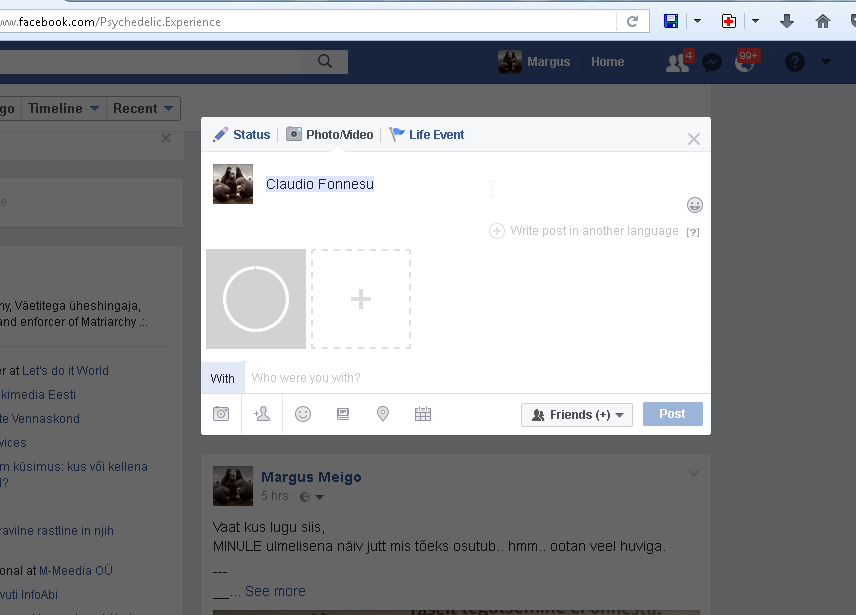Dismiss sidebar box with X
The image size is (856, 615).
point(166,138)
